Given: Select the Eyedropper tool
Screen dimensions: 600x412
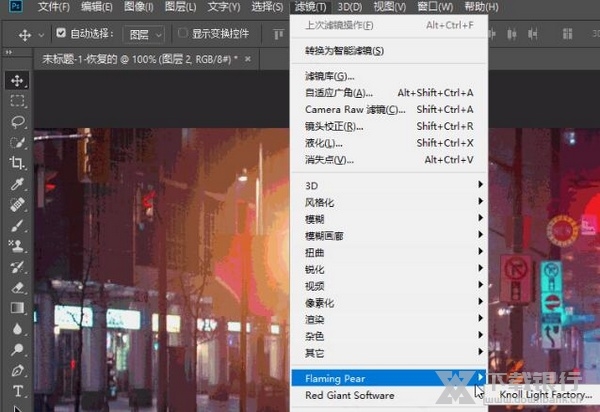Looking at the screenshot, I should click(17, 184).
